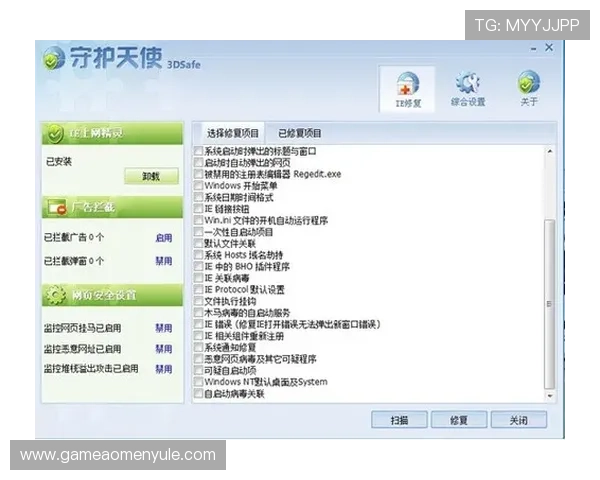The width and height of the screenshot is (600, 480).
Task: Disable 监控网页挂马 via 禁用 link
Action: pos(164,328)
